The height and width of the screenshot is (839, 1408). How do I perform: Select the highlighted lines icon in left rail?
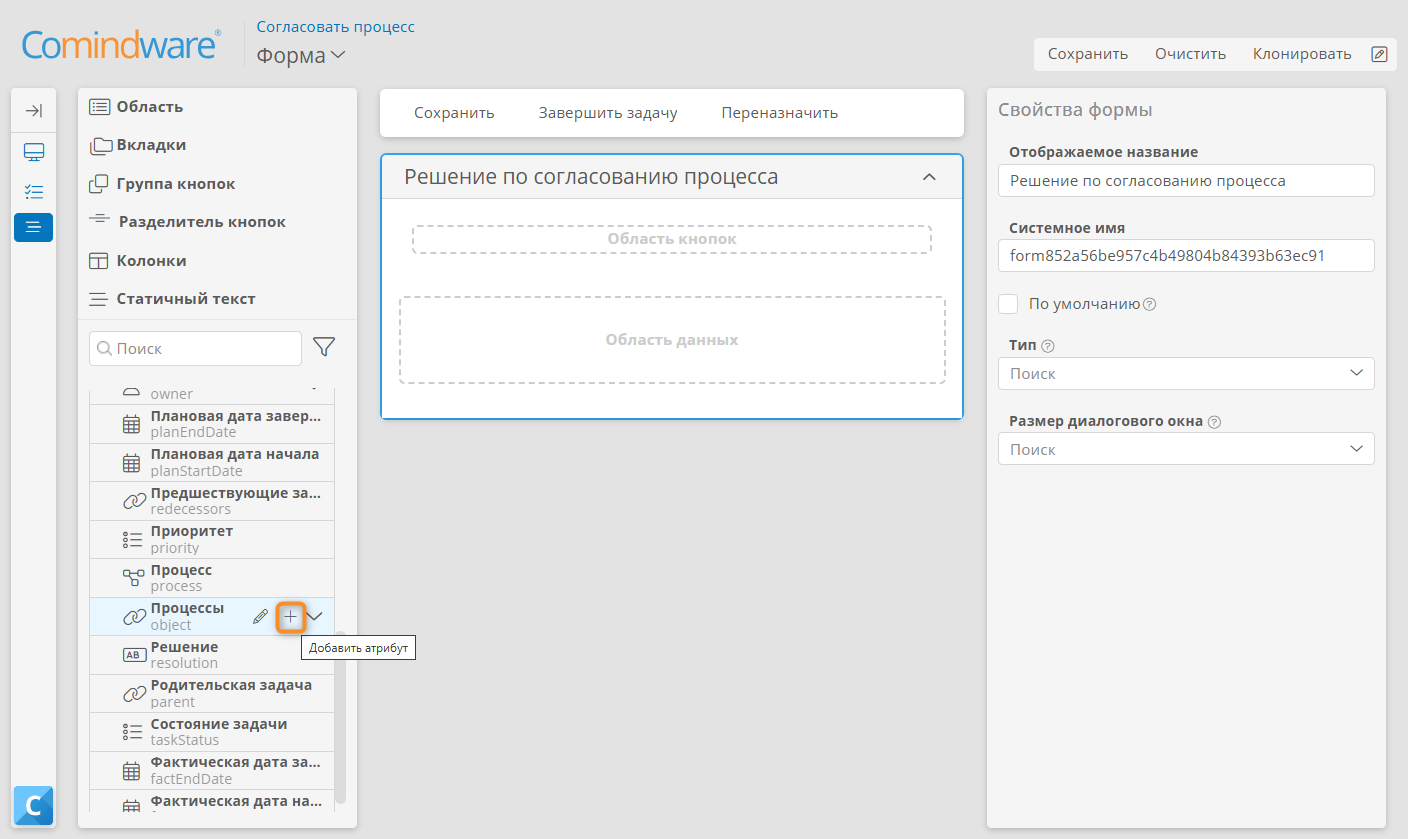(x=33, y=227)
